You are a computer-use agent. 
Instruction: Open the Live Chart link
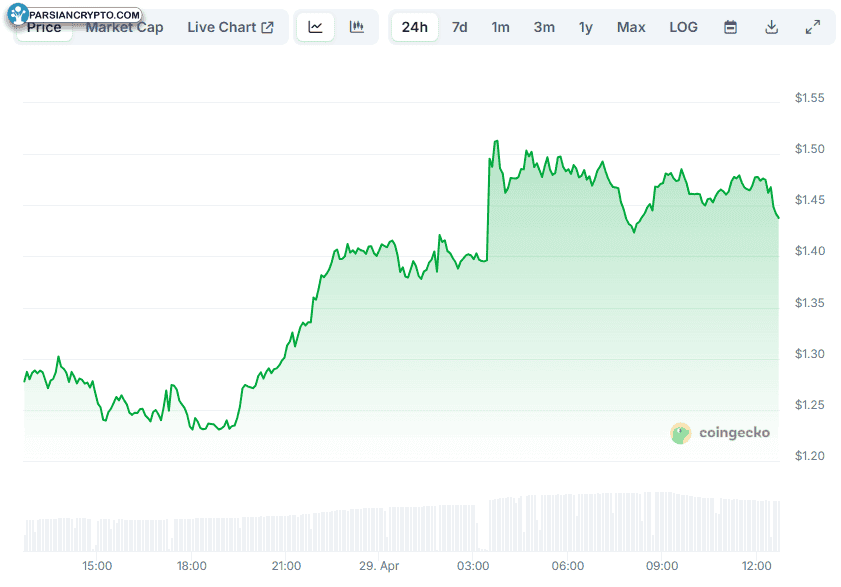[x=231, y=27]
